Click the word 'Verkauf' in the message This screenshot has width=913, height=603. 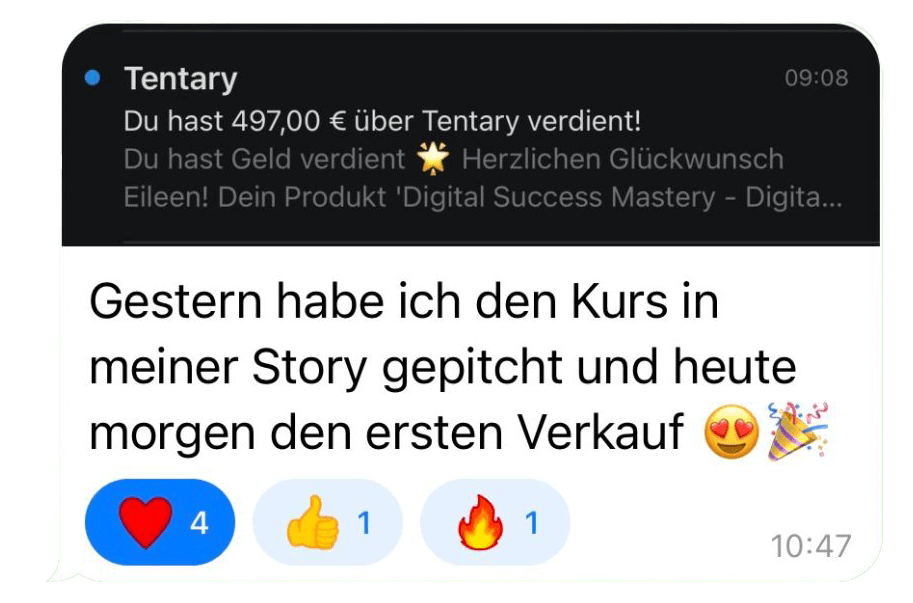pyautogui.click(x=601, y=432)
